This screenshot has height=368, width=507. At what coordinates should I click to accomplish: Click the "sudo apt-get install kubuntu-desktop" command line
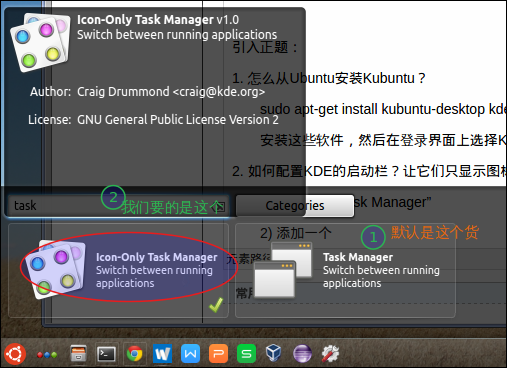click(x=383, y=109)
